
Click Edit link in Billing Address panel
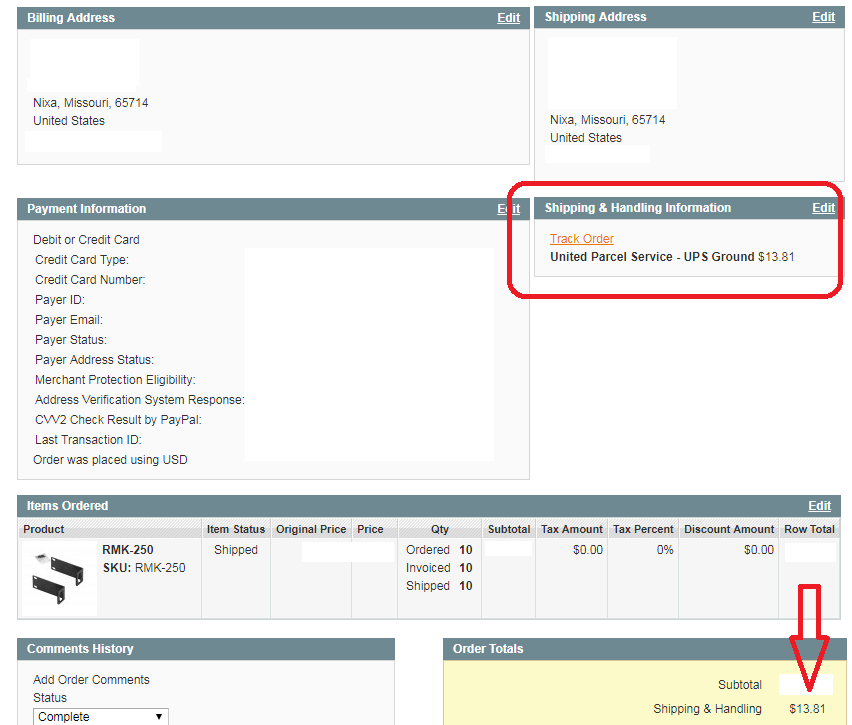click(x=508, y=18)
